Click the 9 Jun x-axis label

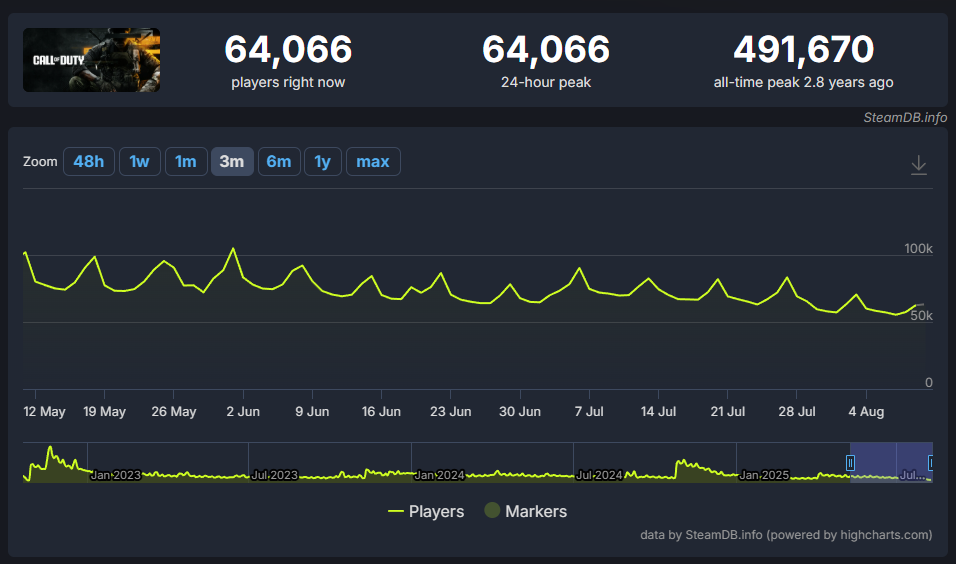tap(312, 412)
